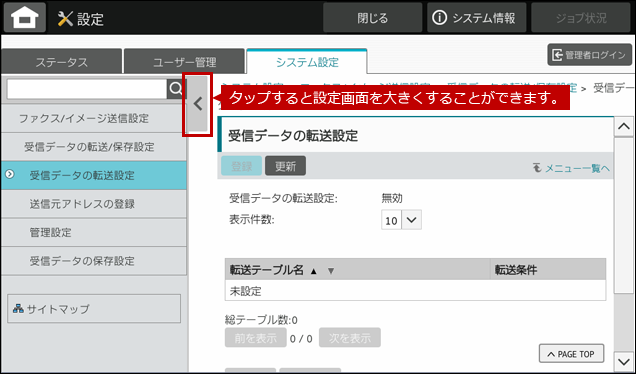Screen dimensions: 636x374
Task: Click PAGE TOP button
Action: tap(571, 354)
